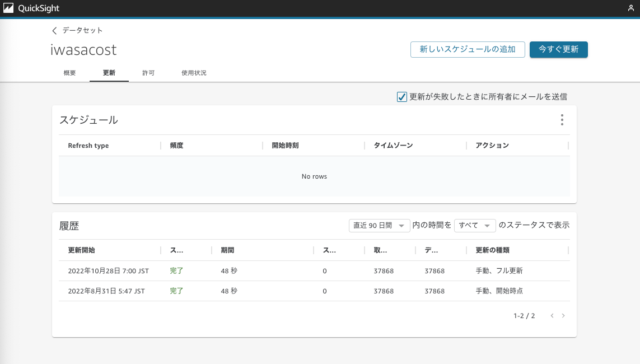
Task: Open the 許可 tab
Action: point(148,73)
